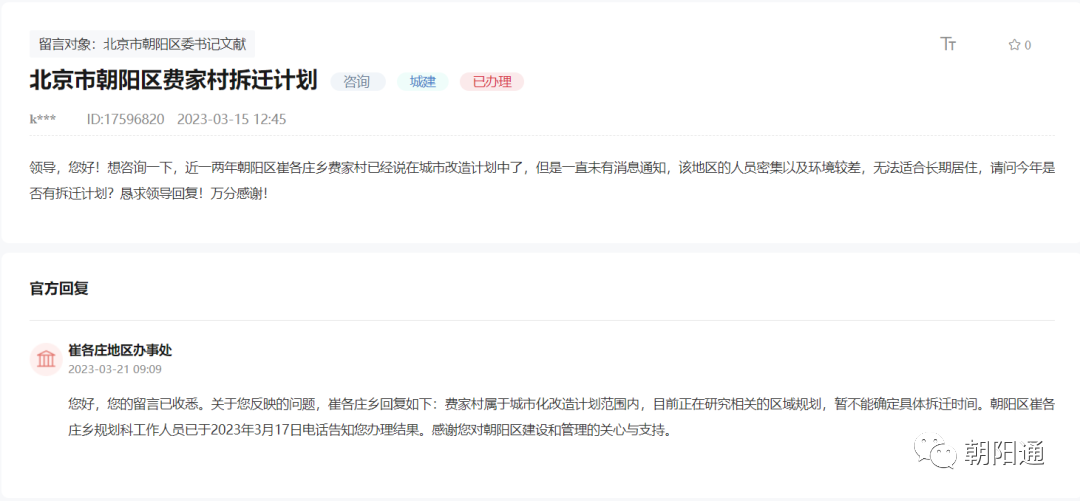Select the 城建 topic tag
The image size is (1080, 501).
tap(423, 82)
